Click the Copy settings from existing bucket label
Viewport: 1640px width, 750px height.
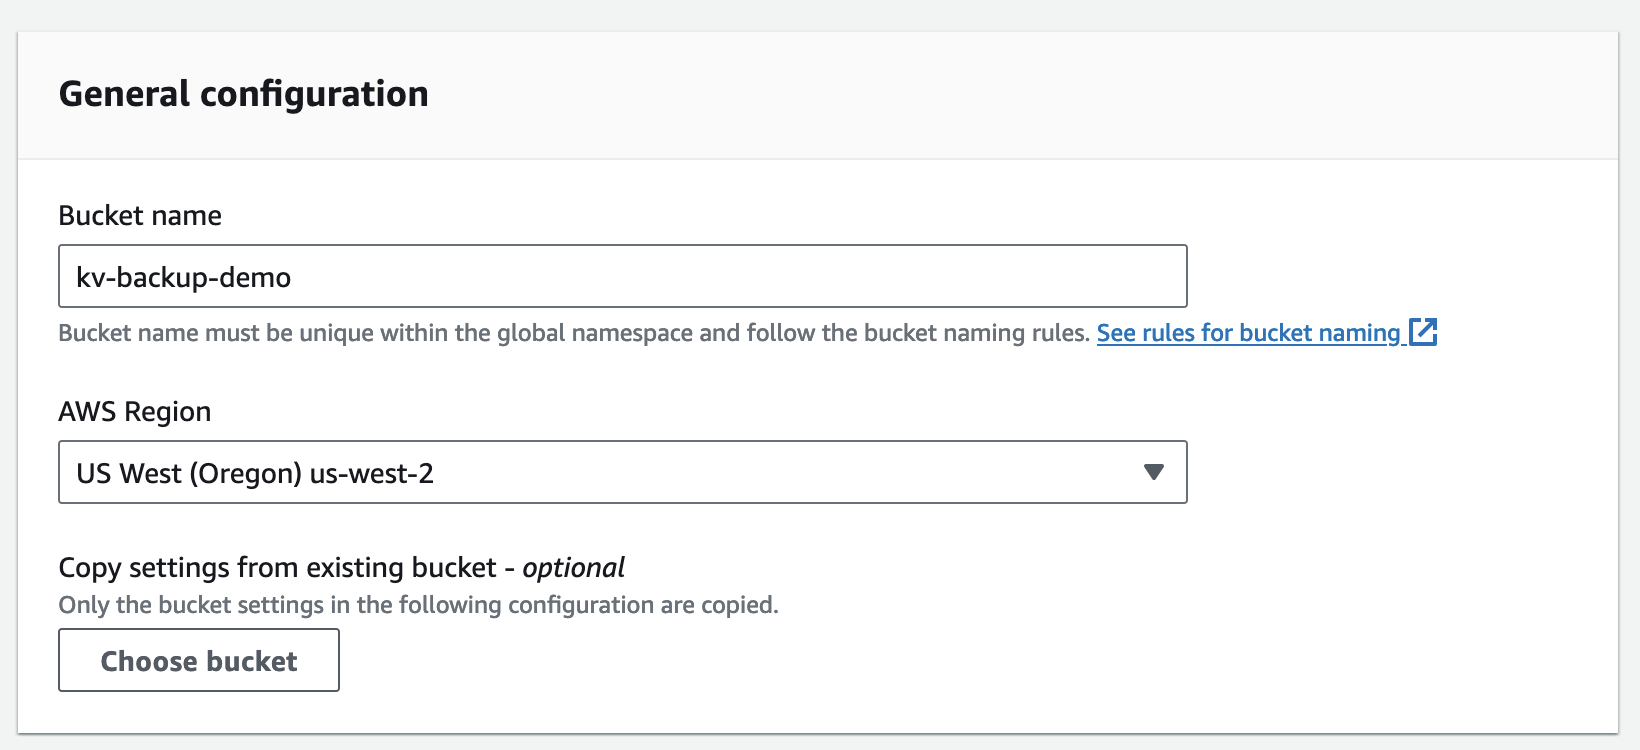(x=342, y=568)
